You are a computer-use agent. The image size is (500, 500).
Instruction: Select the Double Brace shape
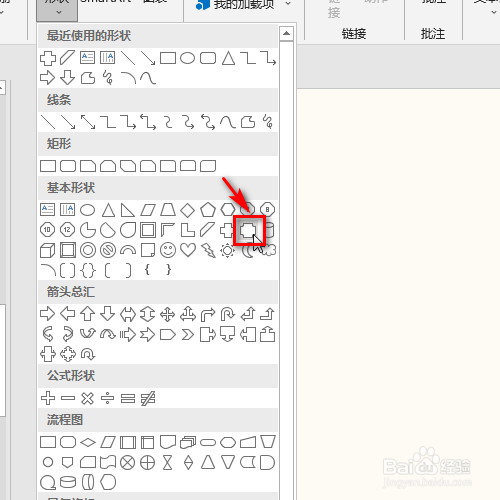point(88,270)
